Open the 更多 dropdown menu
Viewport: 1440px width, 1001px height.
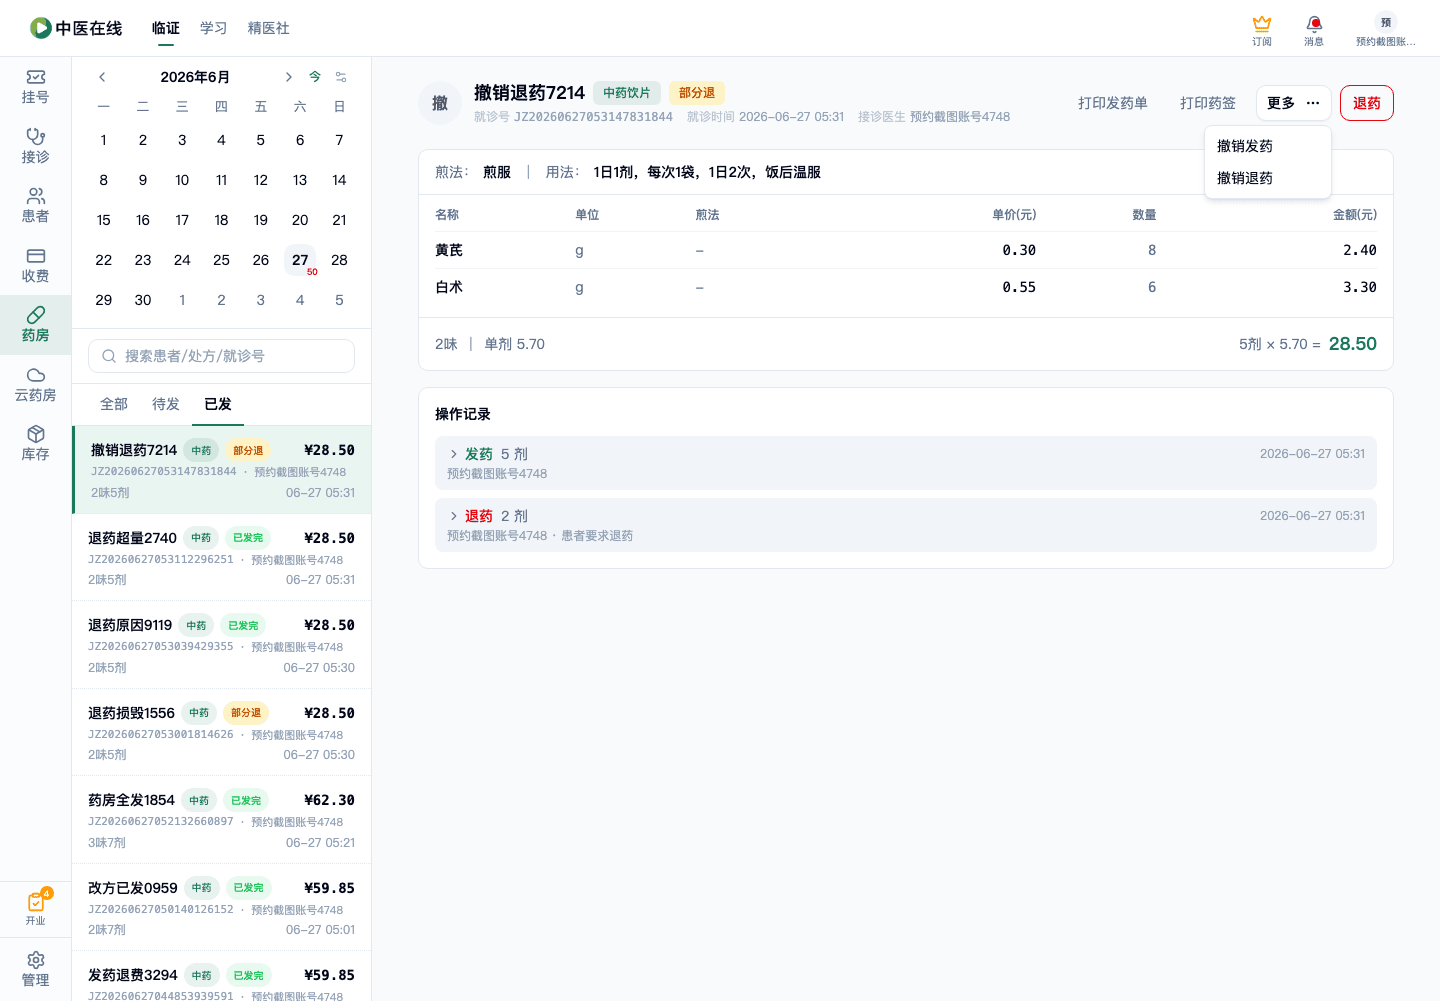pos(1293,103)
